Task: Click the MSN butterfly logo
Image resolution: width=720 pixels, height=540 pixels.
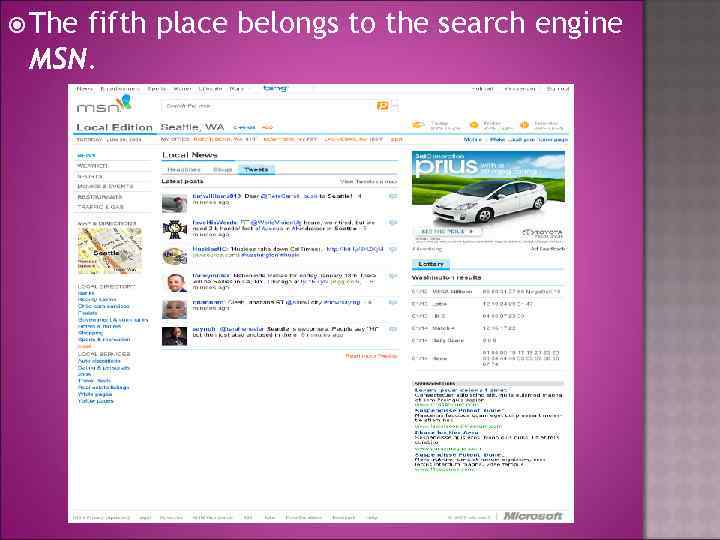Action: [x=104, y=104]
